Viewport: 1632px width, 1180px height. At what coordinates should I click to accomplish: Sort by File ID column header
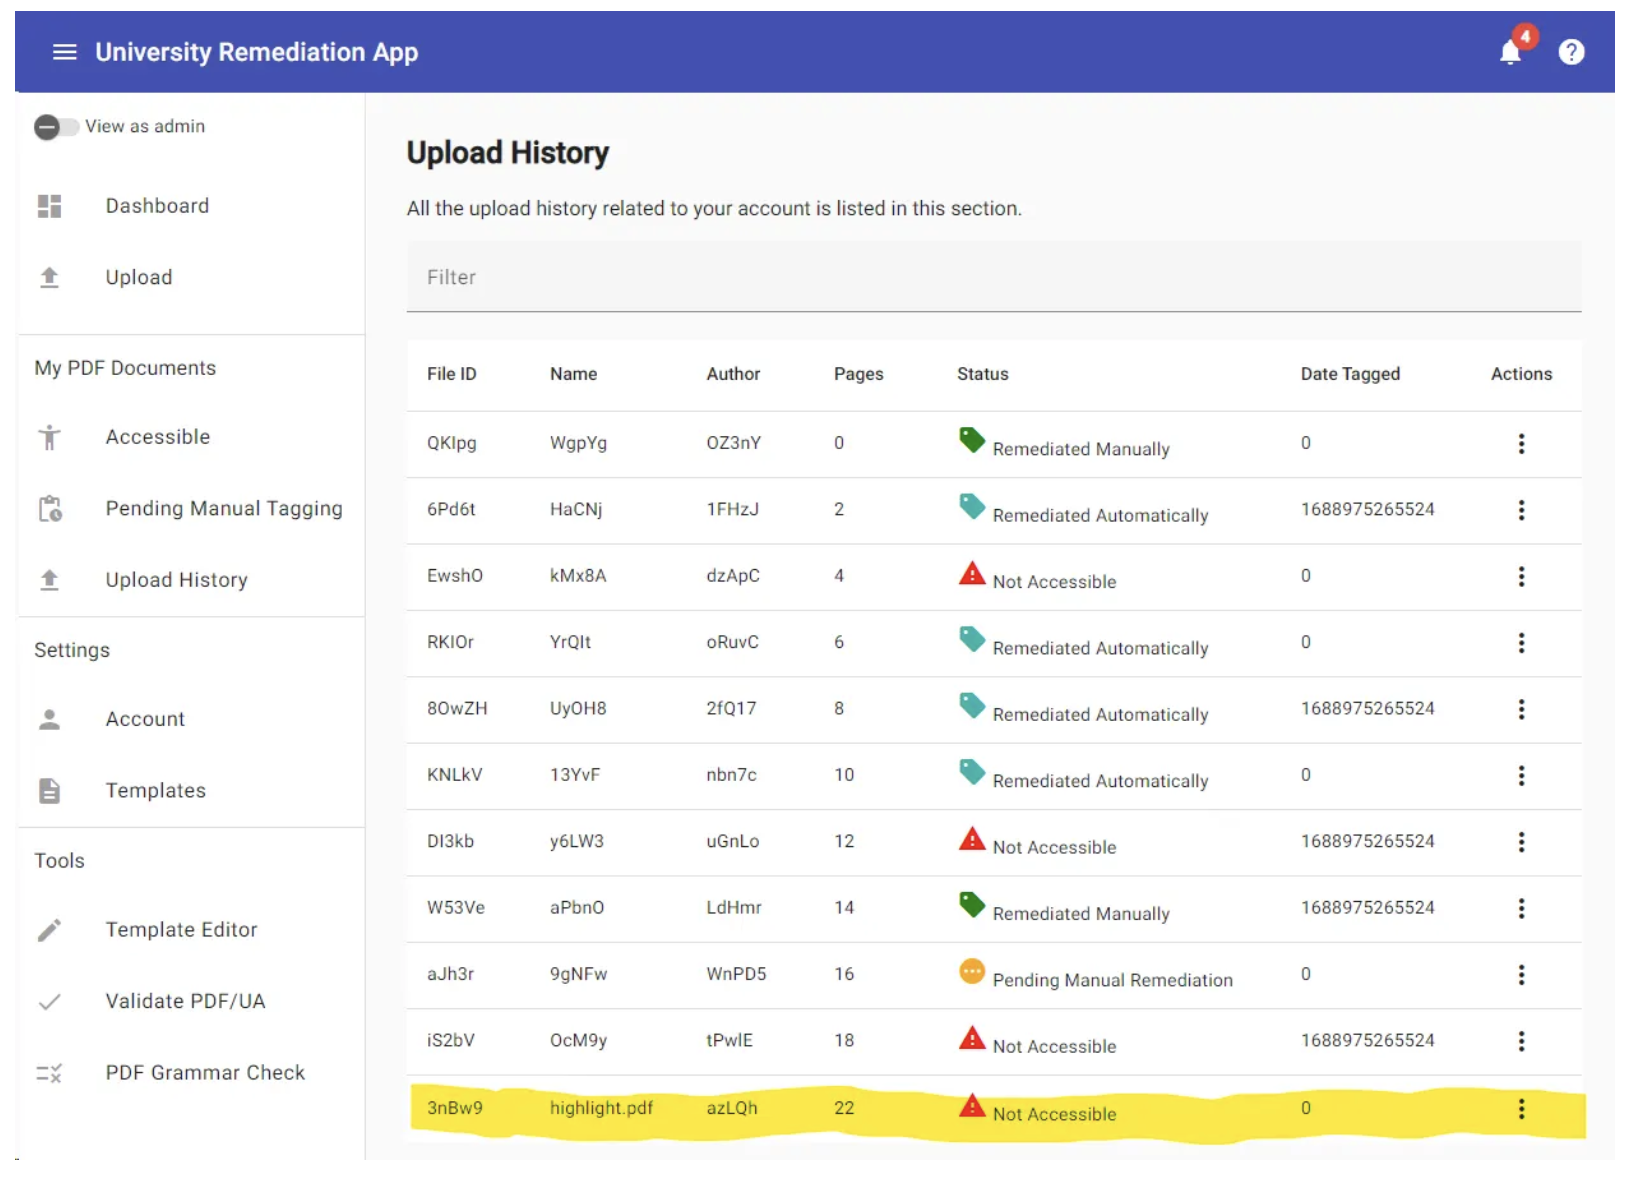[452, 374]
